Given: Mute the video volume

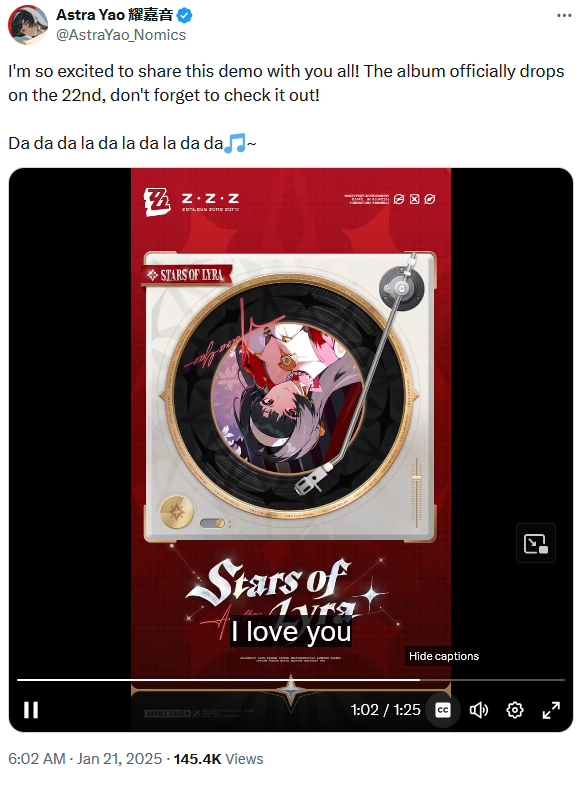Looking at the screenshot, I should 478,709.
